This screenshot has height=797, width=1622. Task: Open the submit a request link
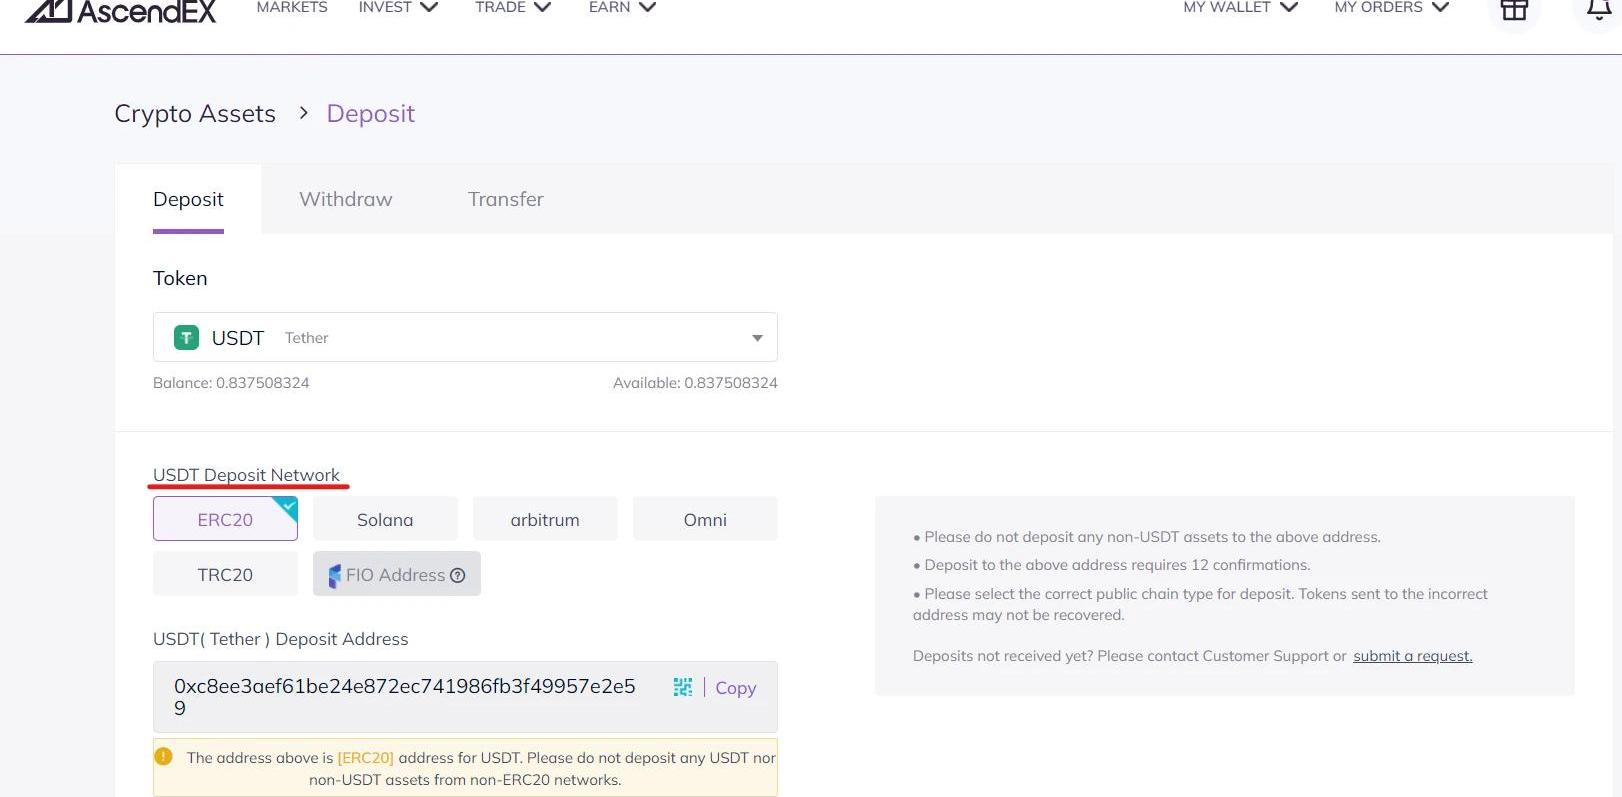point(1412,656)
